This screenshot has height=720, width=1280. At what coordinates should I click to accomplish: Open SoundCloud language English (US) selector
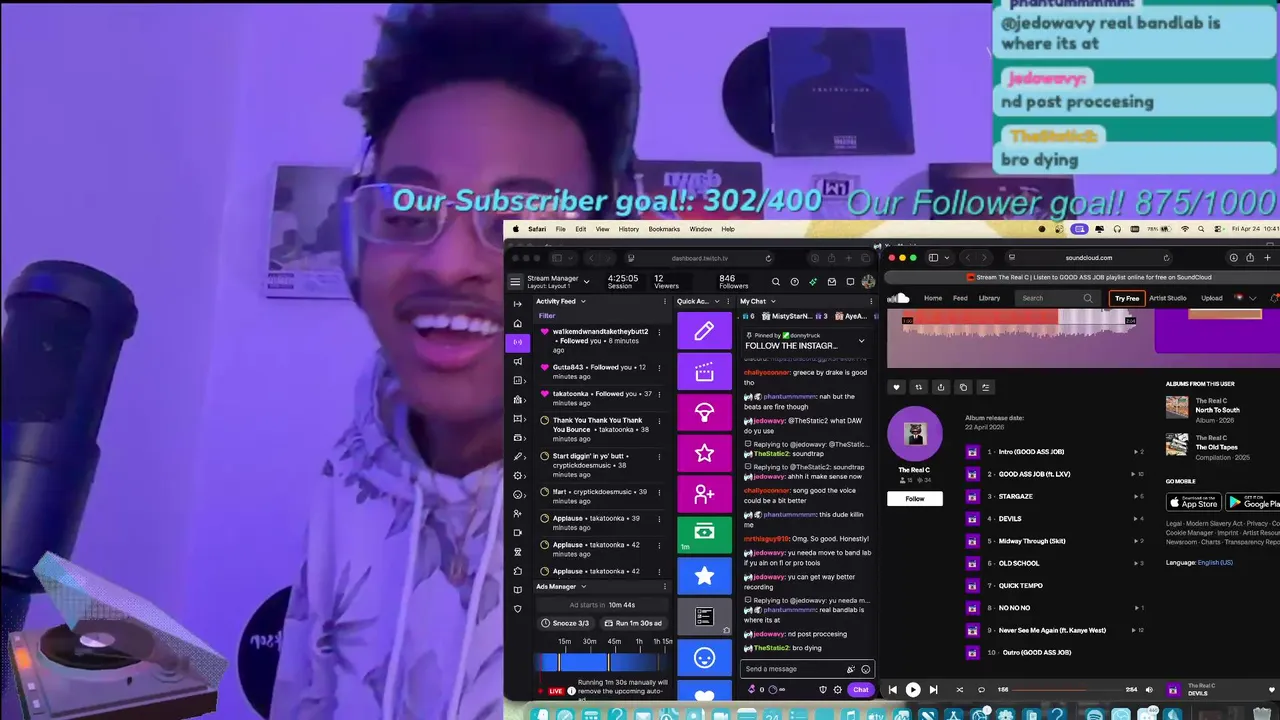(x=1215, y=562)
